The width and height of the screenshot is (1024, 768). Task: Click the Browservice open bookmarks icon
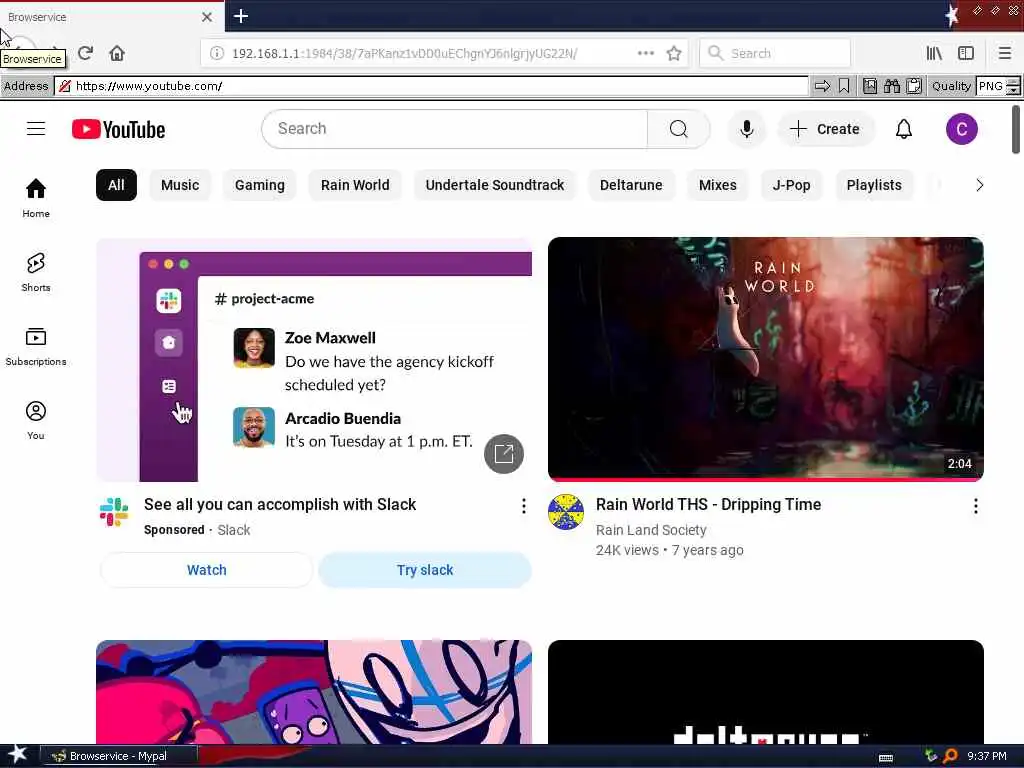(x=870, y=86)
